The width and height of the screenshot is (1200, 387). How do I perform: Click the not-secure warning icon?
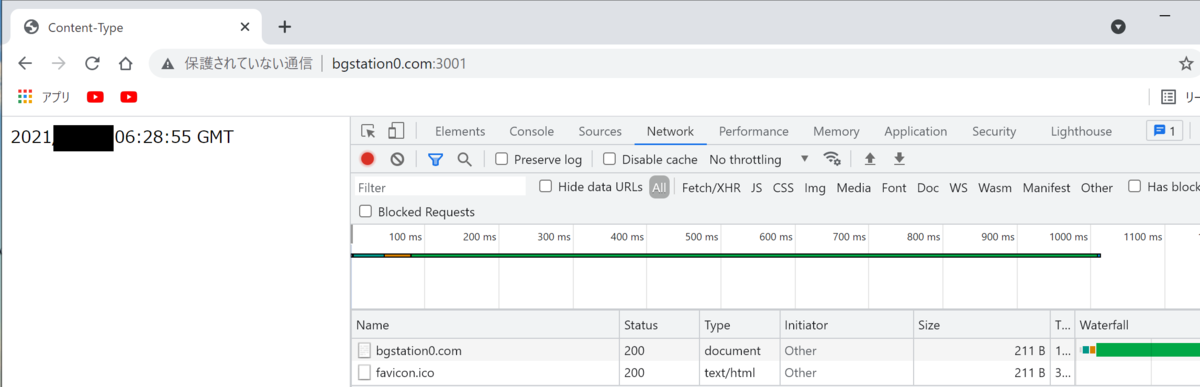click(x=168, y=63)
